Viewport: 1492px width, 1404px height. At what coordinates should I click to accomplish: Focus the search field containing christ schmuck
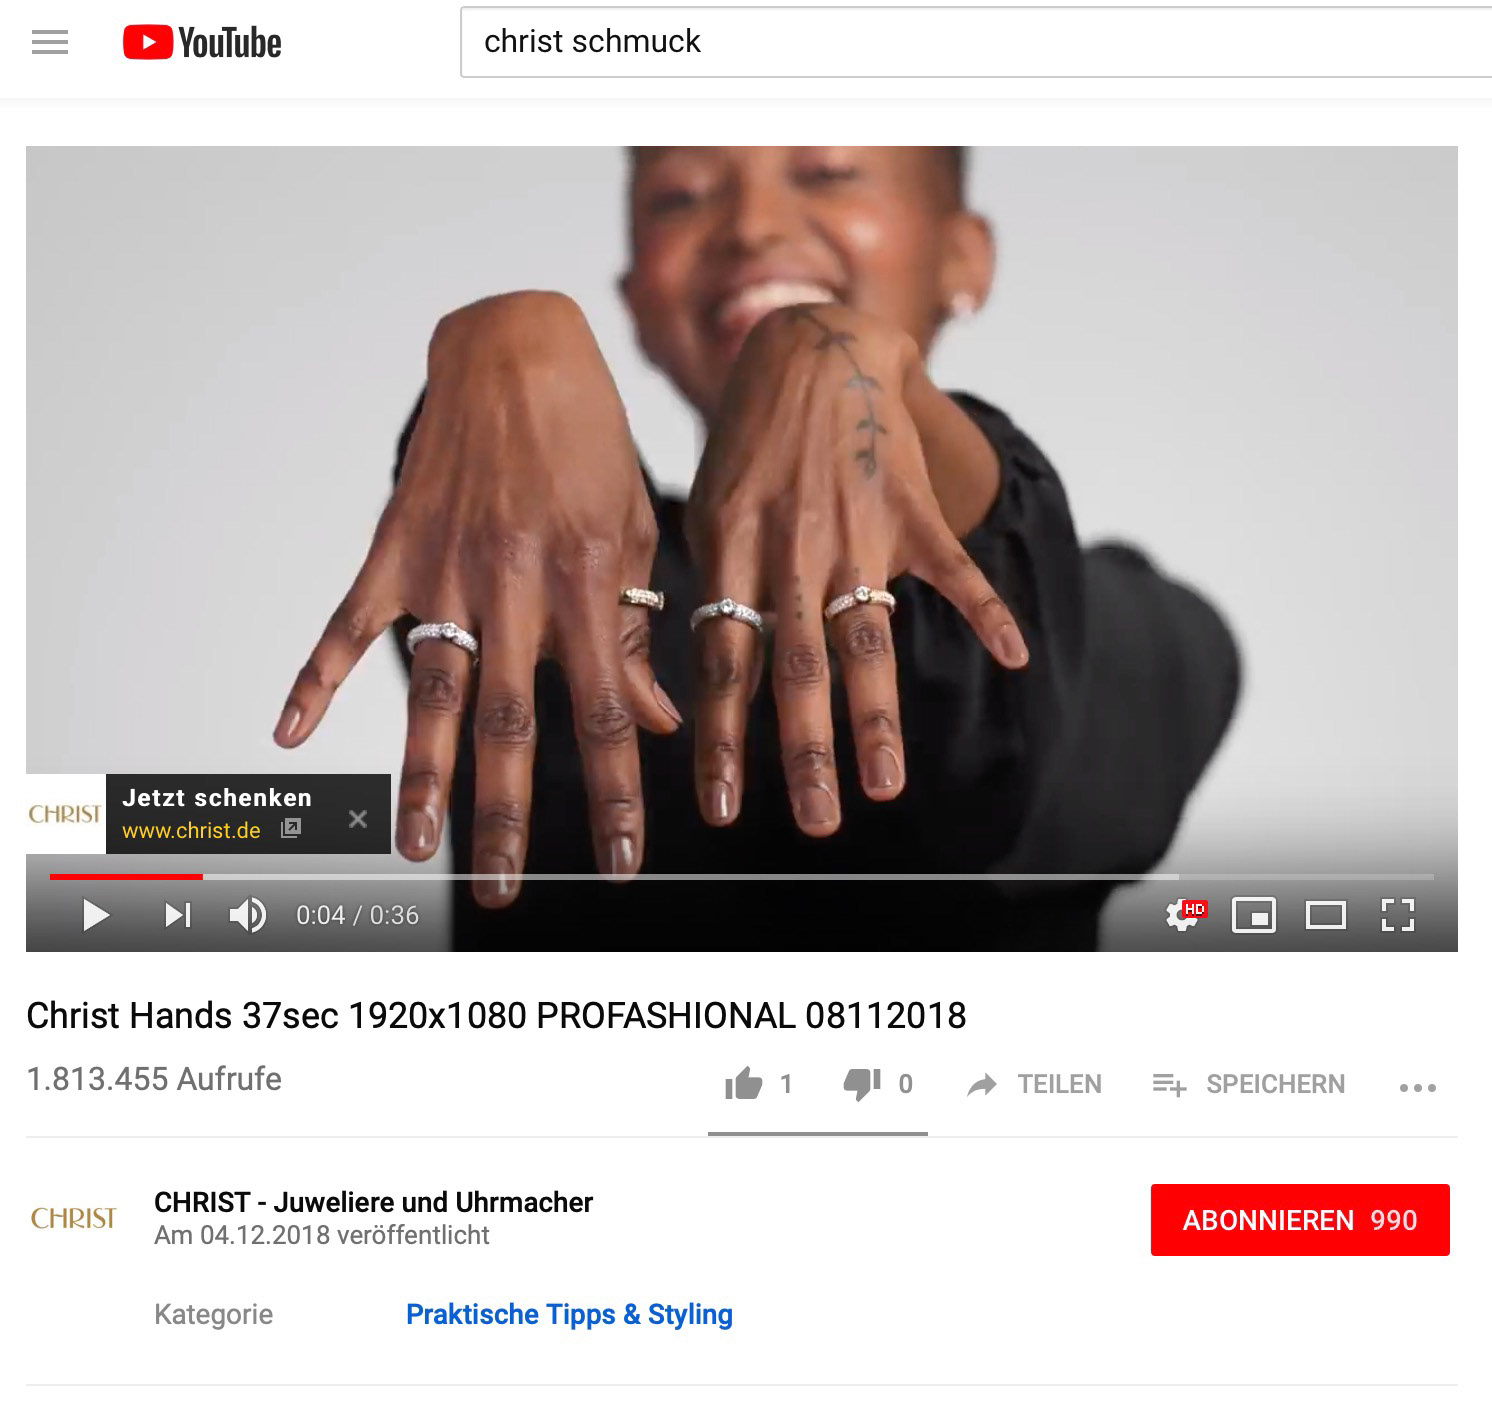(976, 42)
